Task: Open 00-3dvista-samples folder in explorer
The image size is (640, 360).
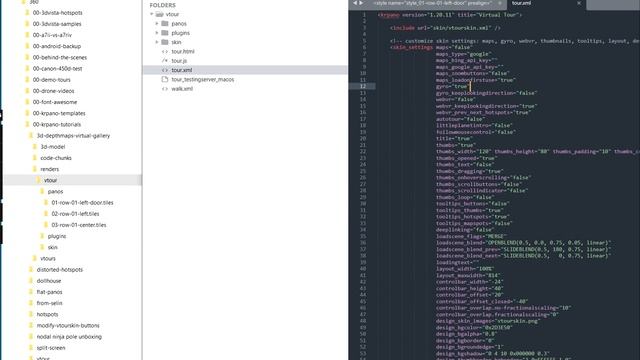Action: click(x=57, y=24)
